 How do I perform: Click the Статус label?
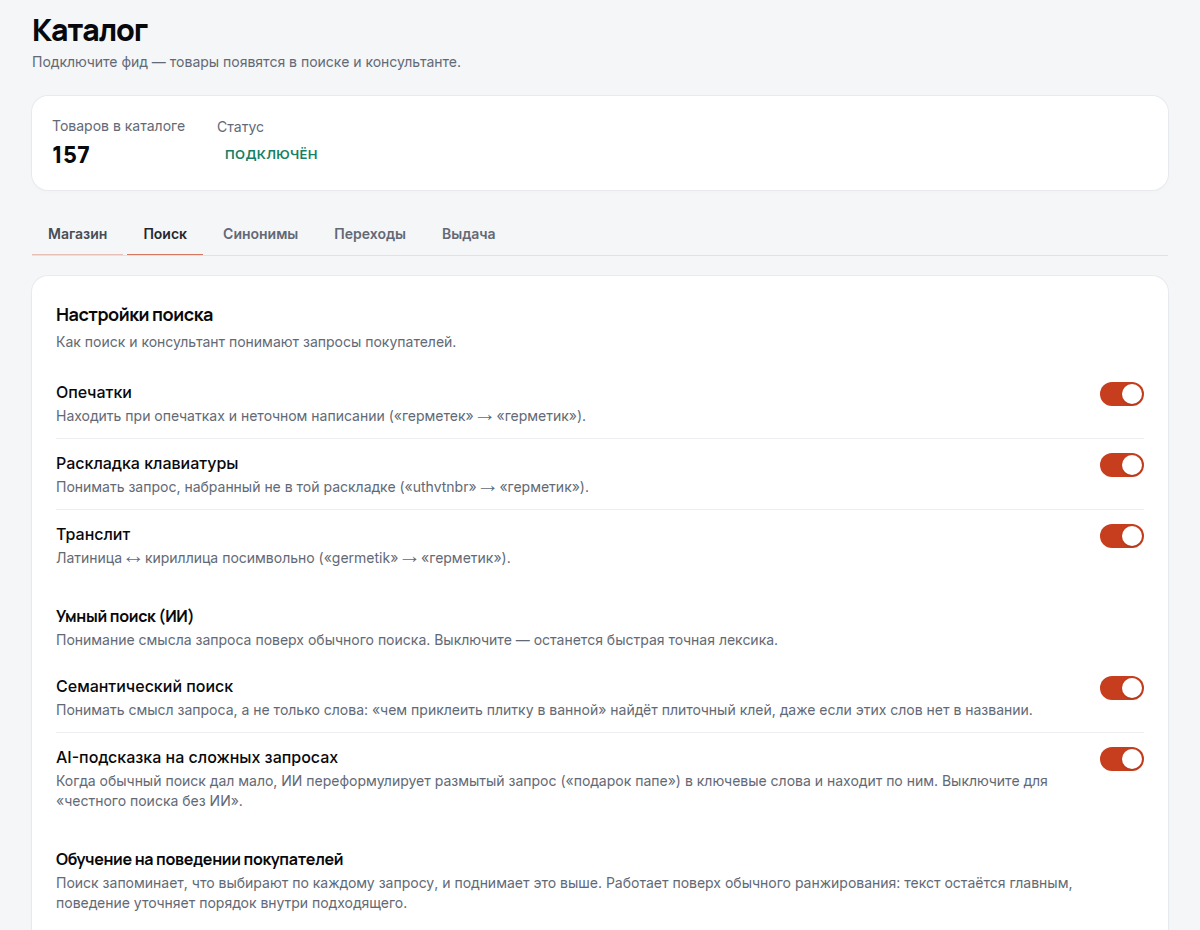click(240, 127)
